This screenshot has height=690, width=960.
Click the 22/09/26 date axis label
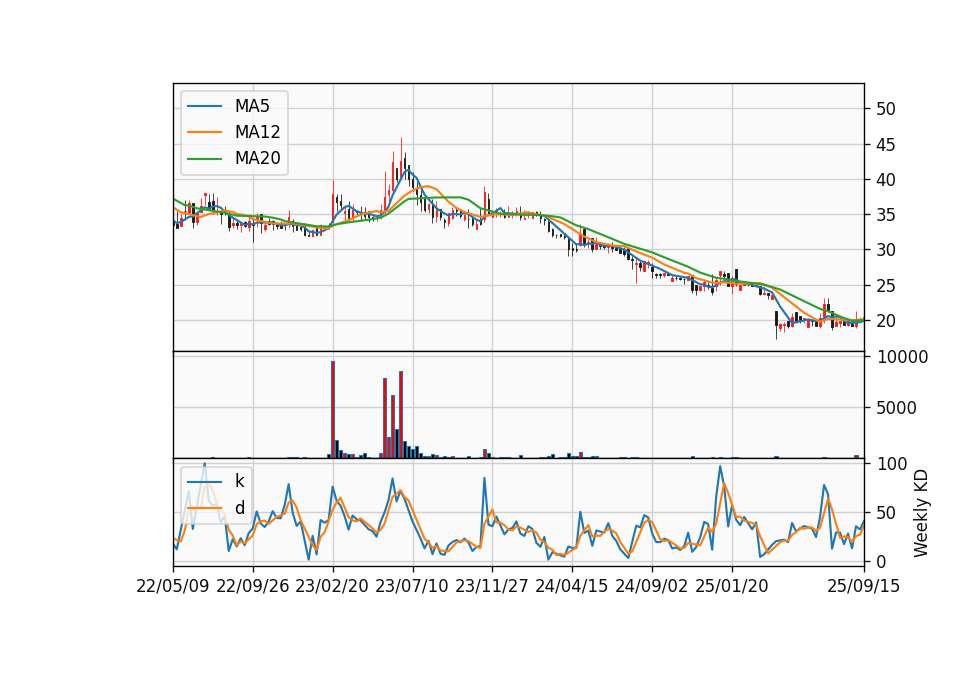(253, 586)
